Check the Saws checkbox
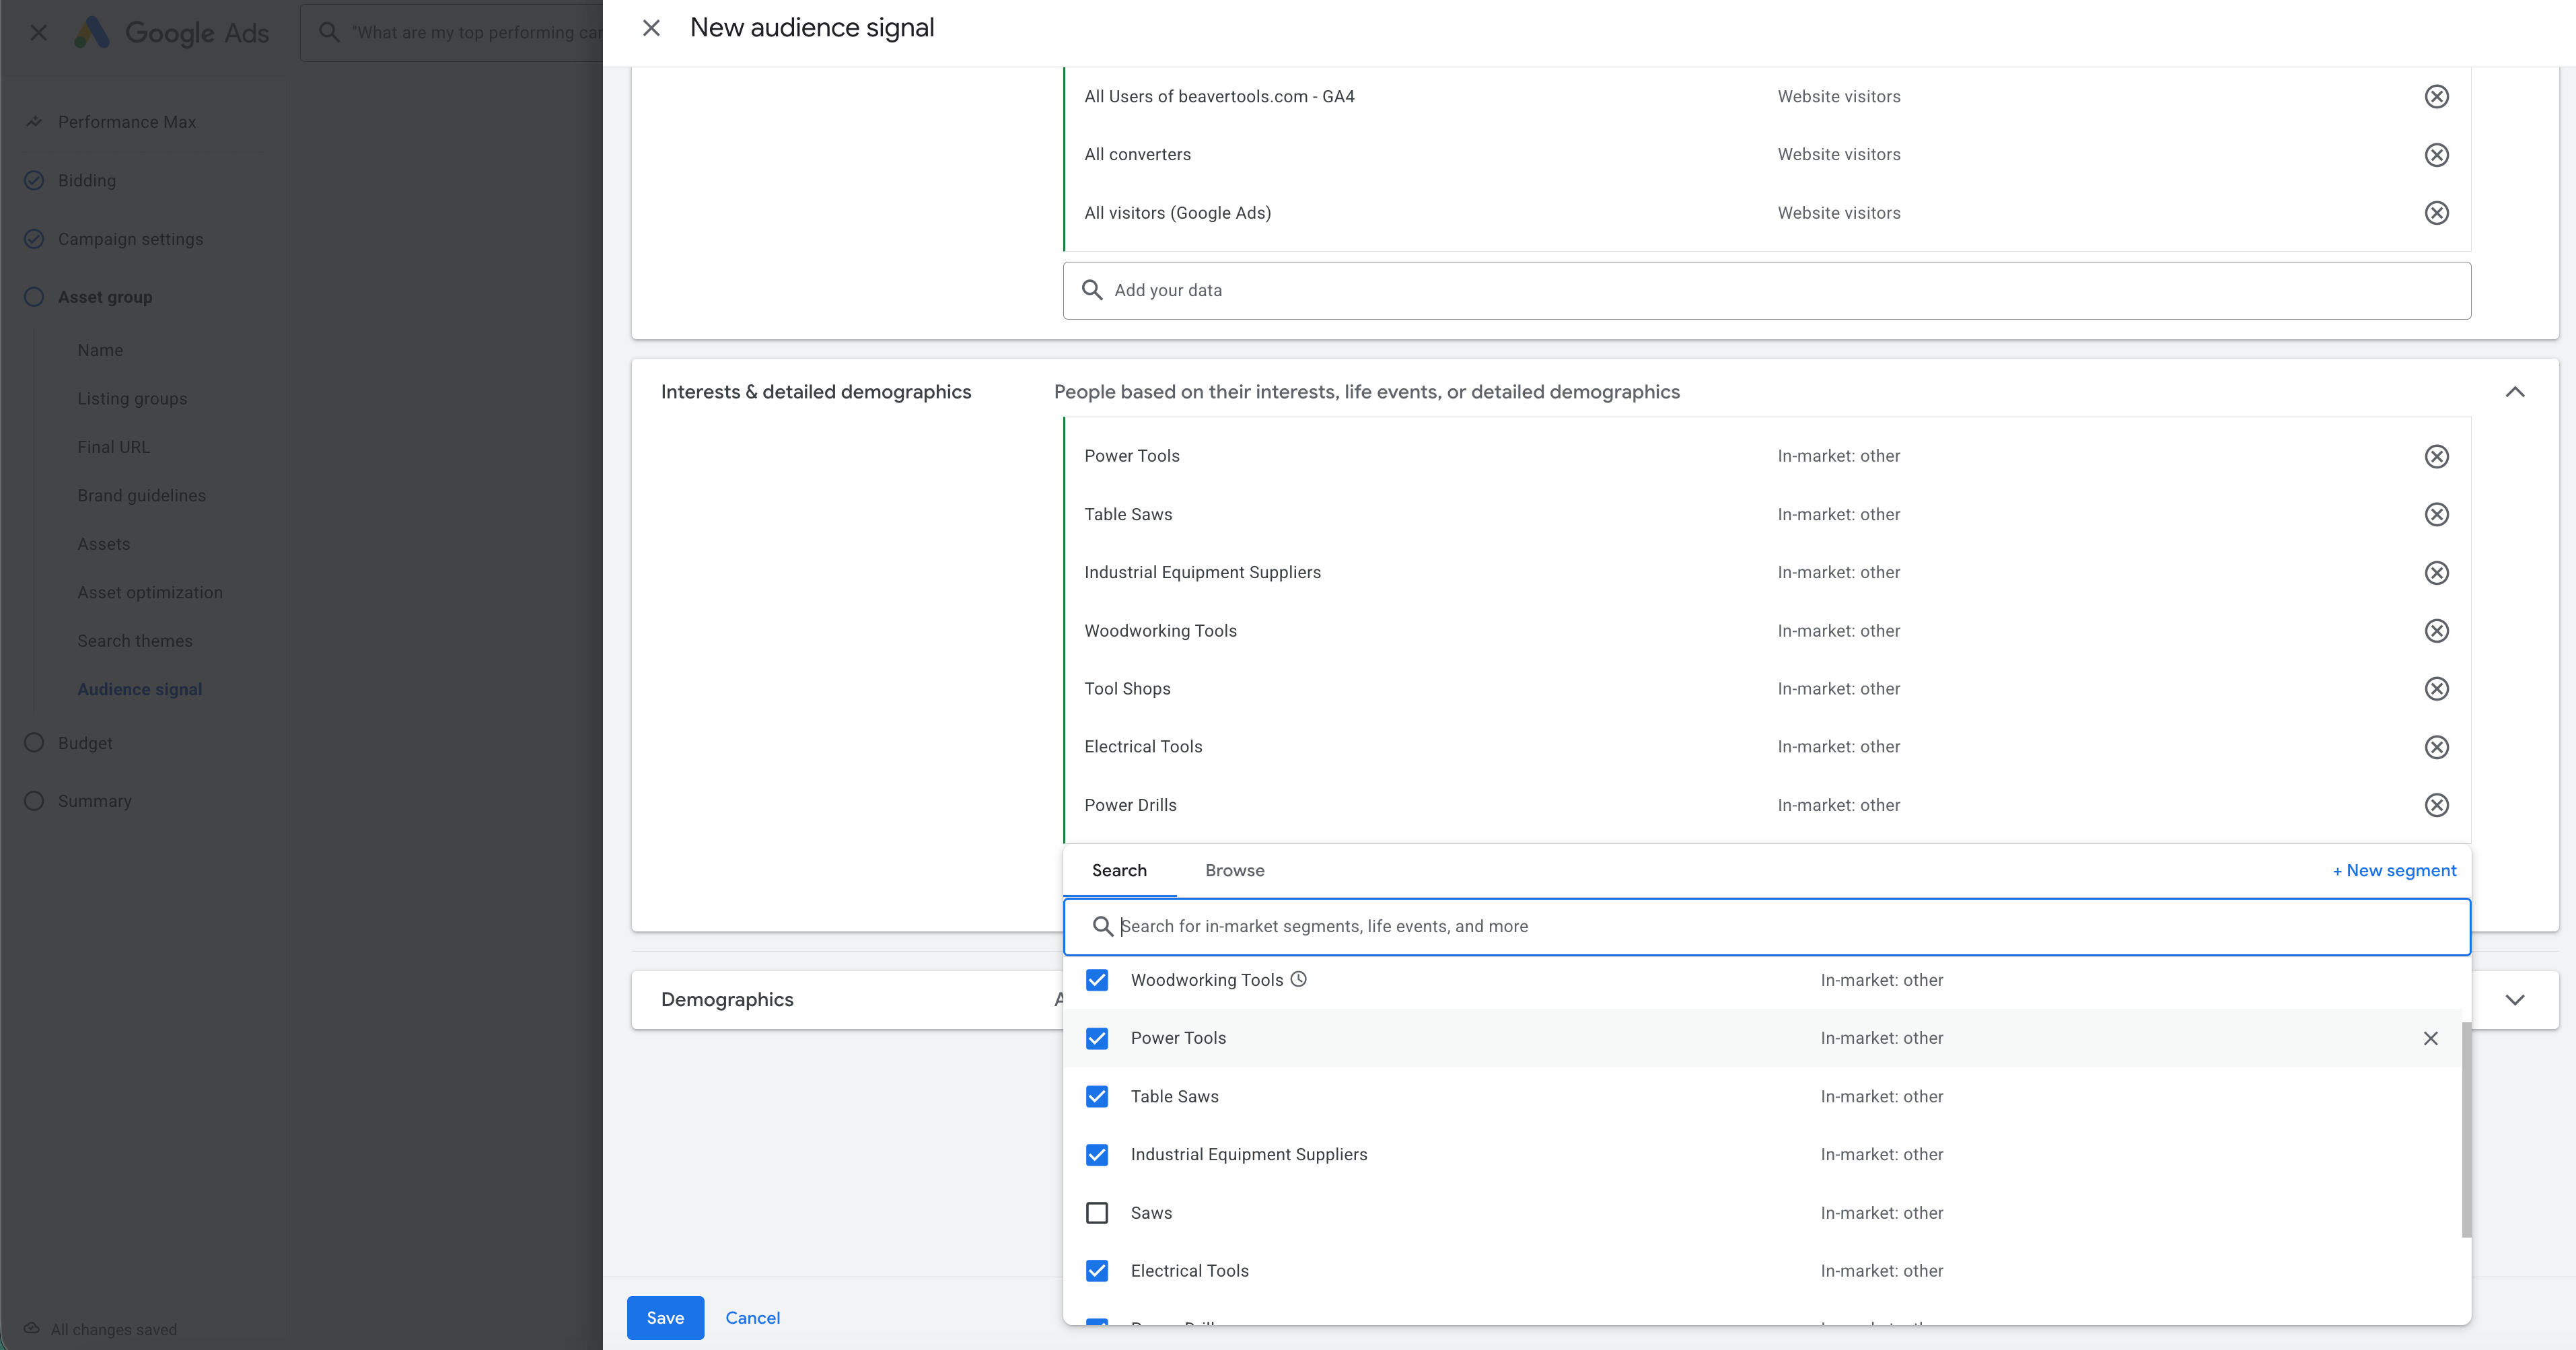The image size is (2576, 1350). pyautogui.click(x=1097, y=1213)
